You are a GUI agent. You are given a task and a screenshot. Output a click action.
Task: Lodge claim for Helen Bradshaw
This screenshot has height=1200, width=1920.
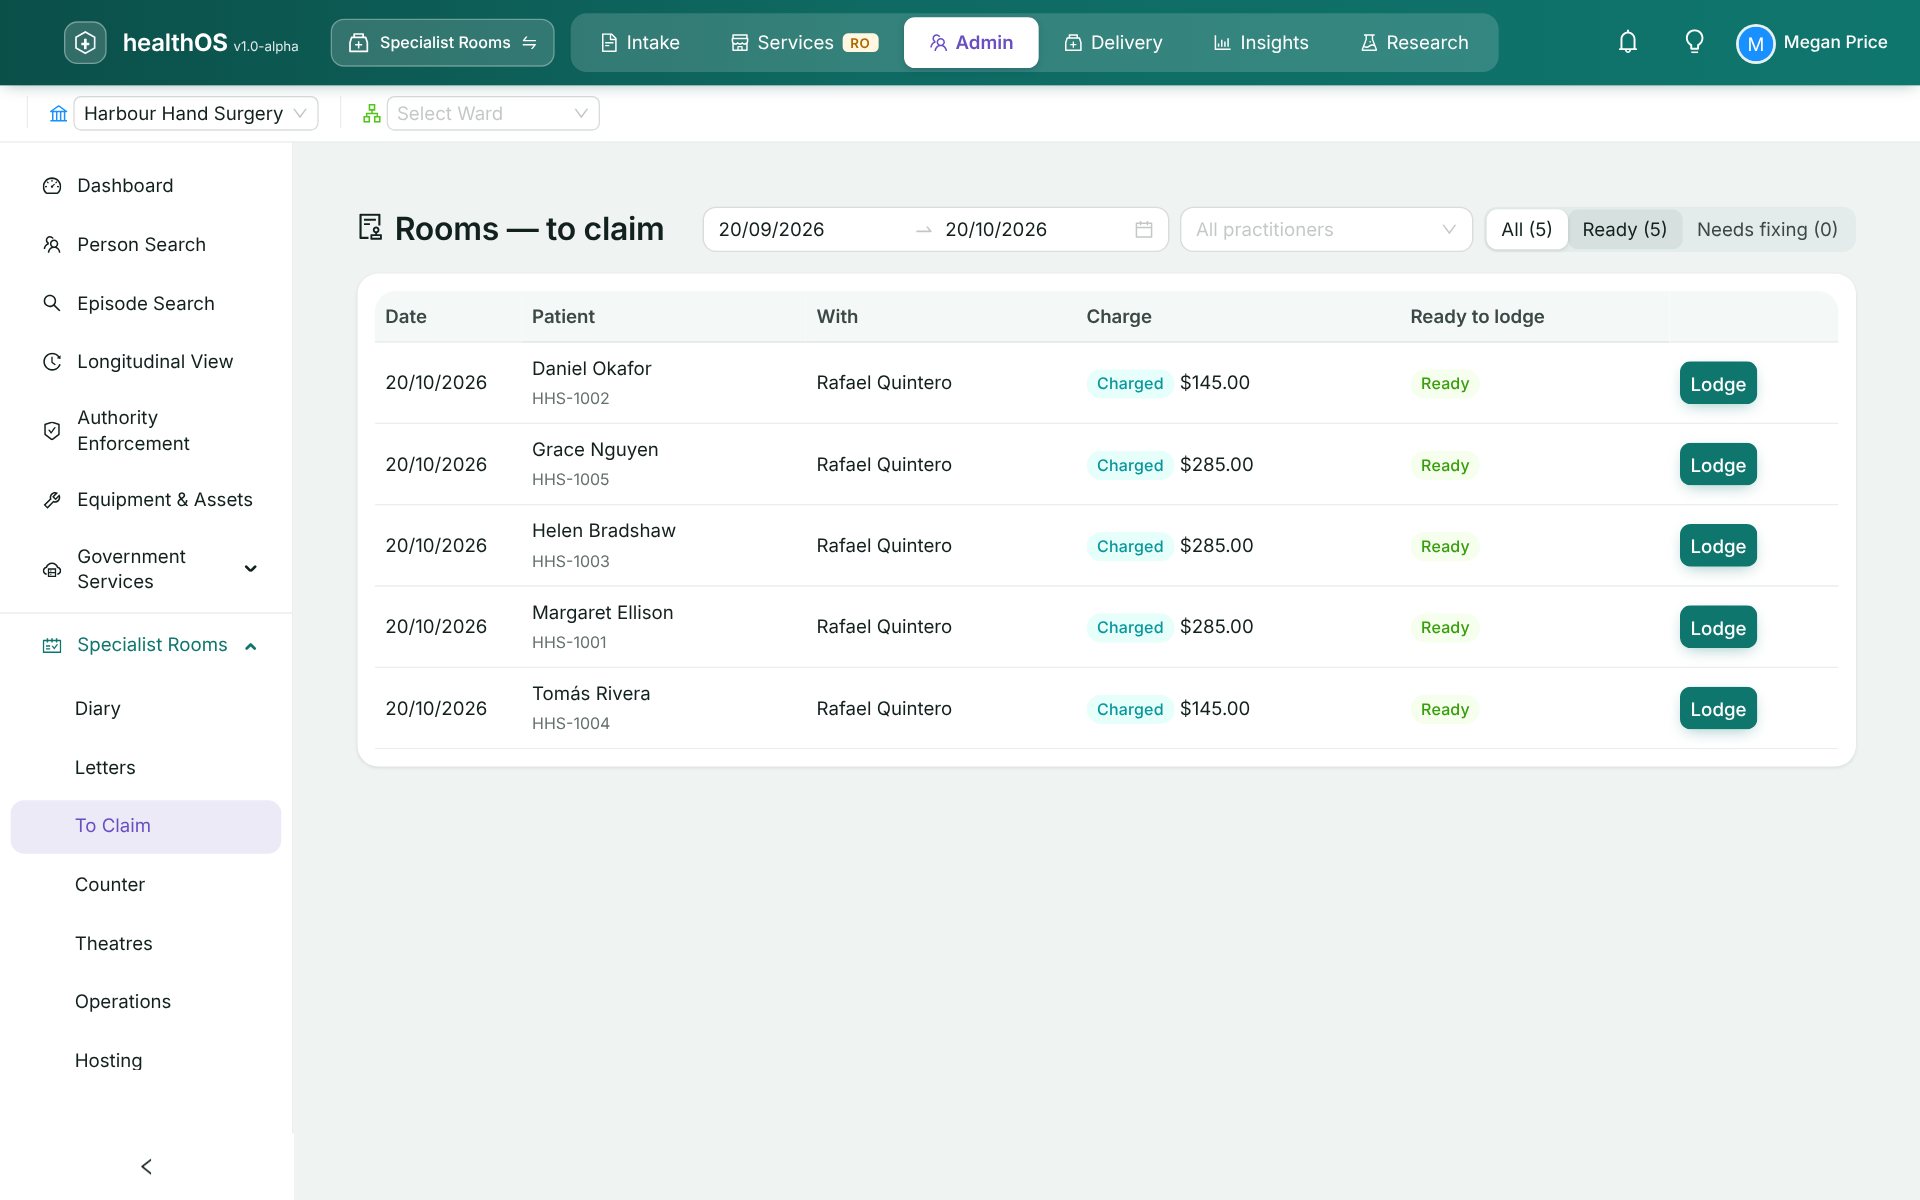1718,546
